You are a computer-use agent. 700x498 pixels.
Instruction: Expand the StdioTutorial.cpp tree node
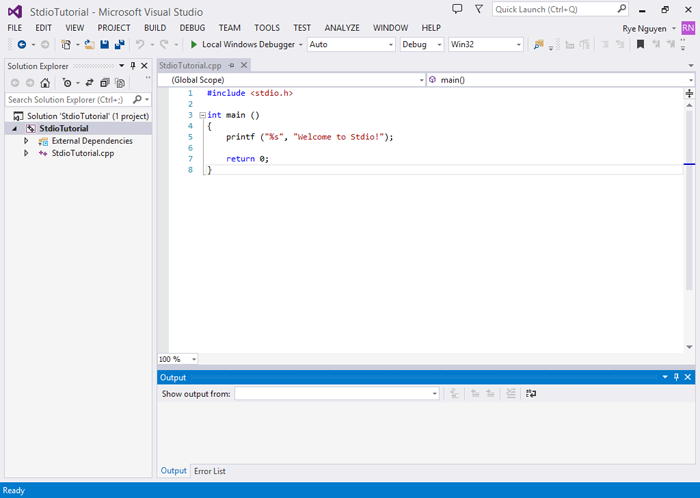(26, 153)
